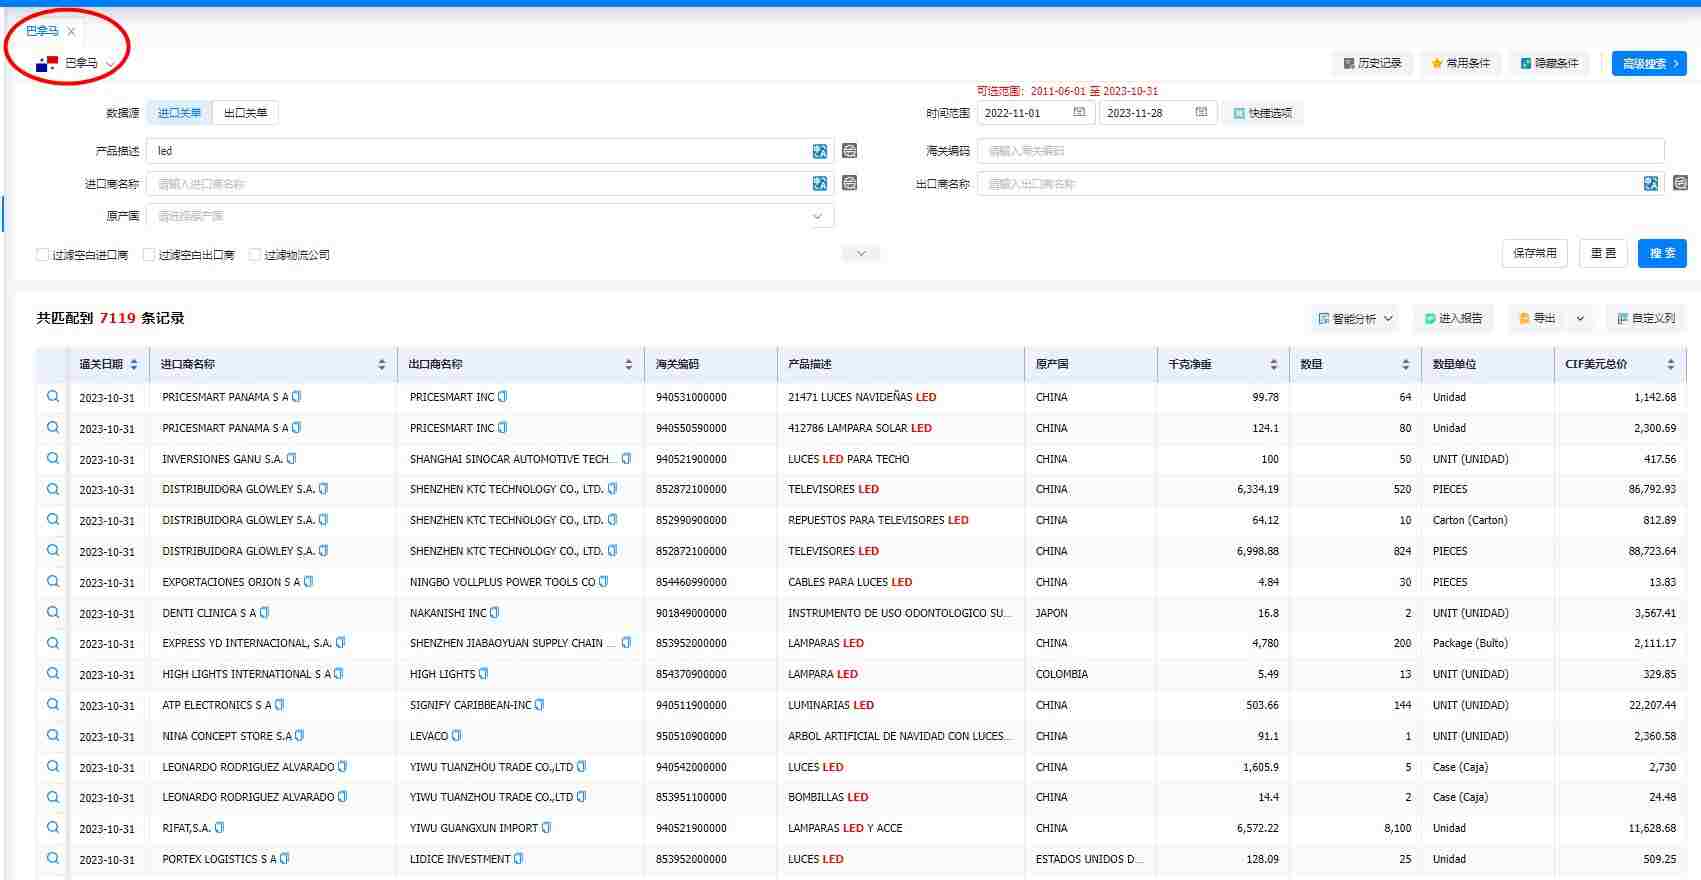Click 进入报告 button

click(1453, 319)
